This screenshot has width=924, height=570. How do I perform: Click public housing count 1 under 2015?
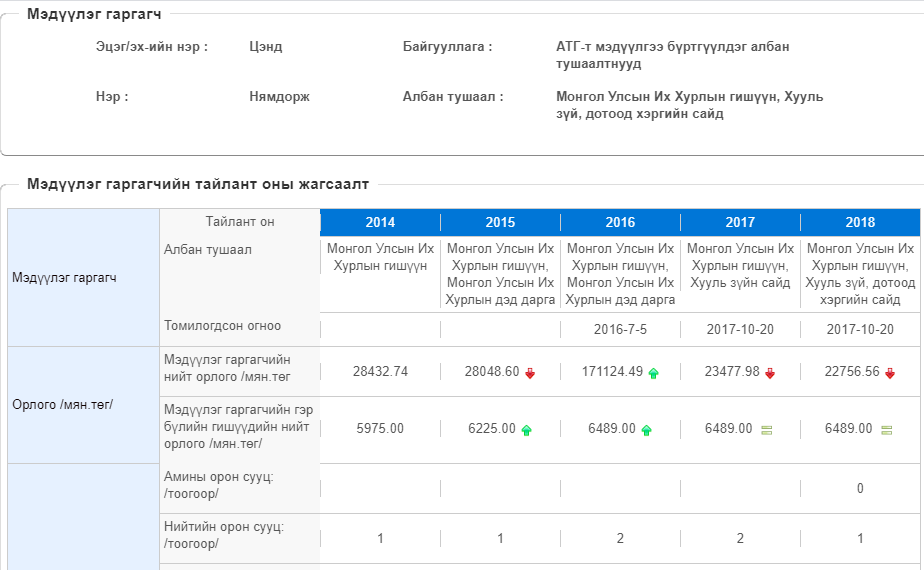[x=500, y=538]
